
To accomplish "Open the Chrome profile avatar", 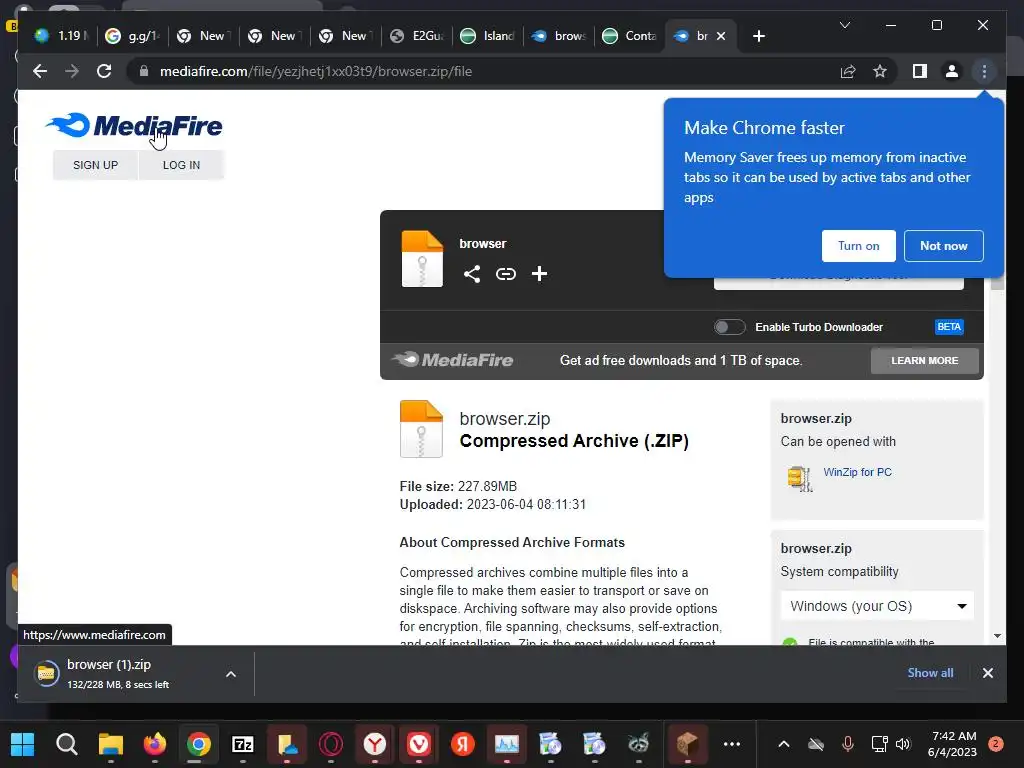I will tap(952, 71).
